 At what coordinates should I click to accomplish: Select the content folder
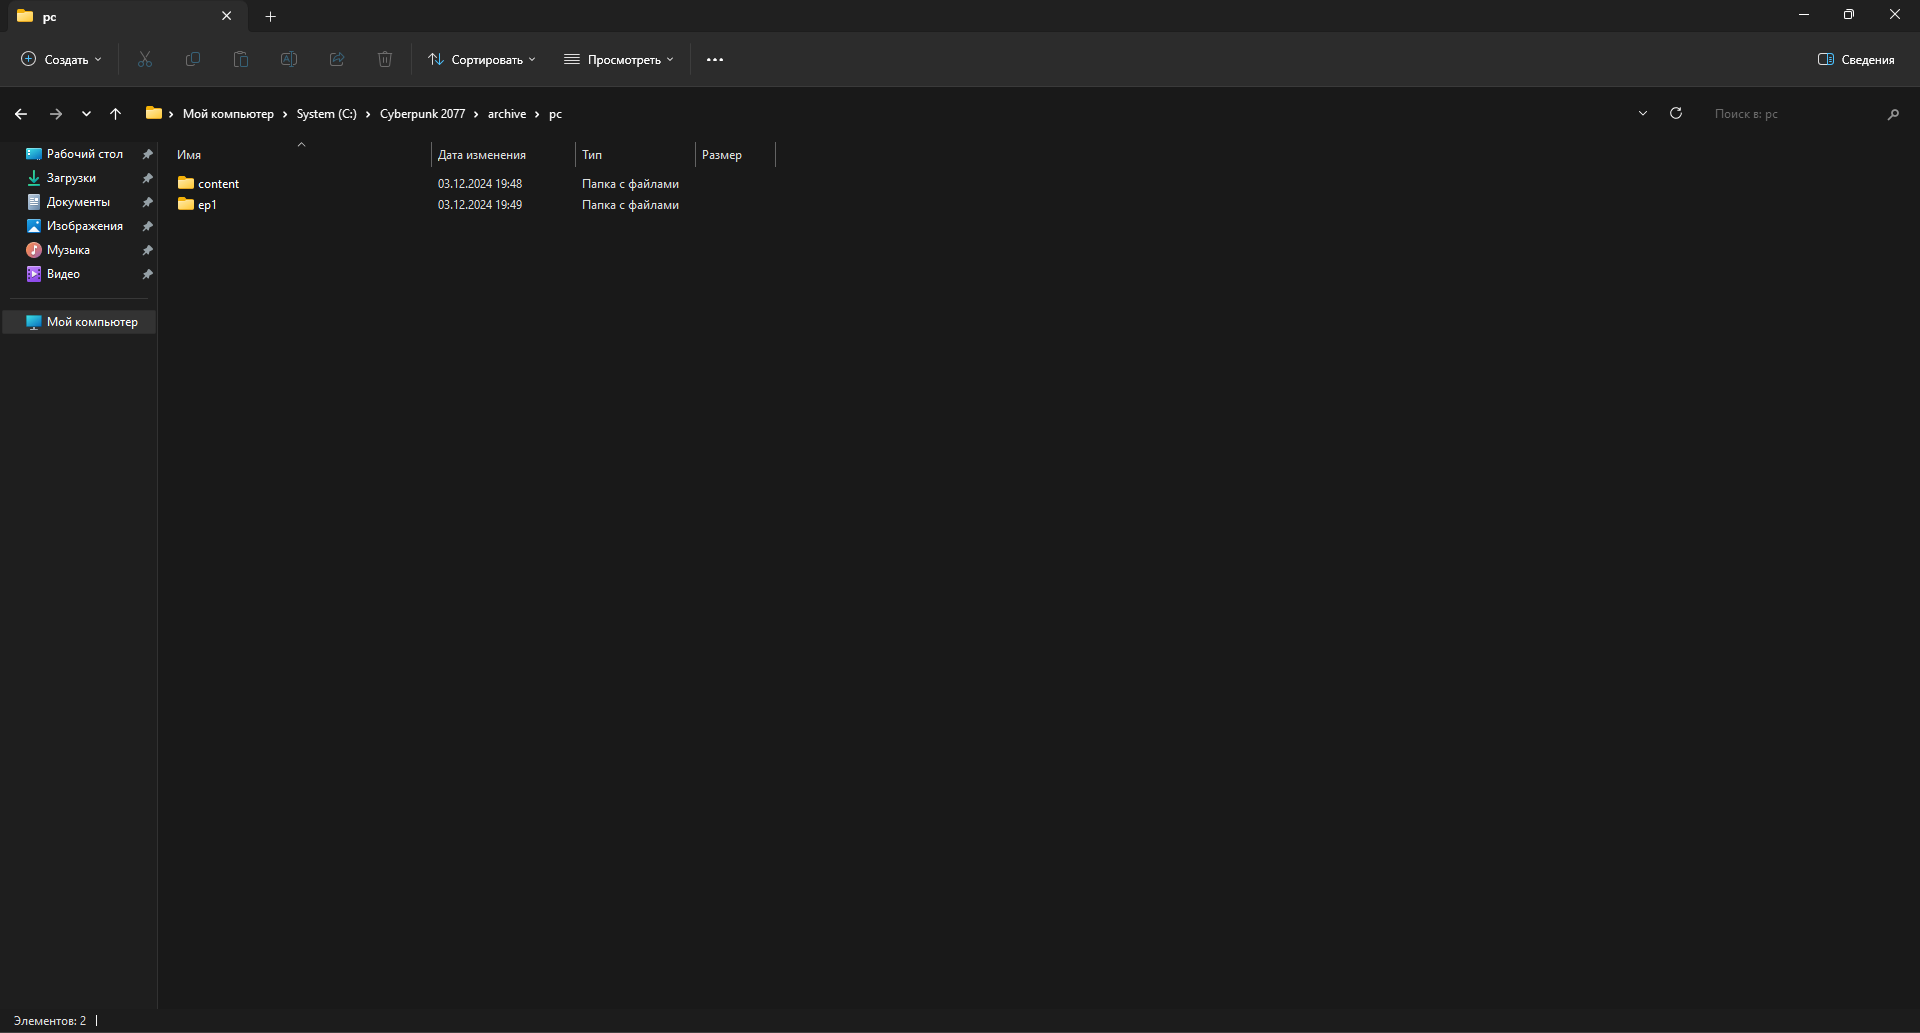(218, 184)
